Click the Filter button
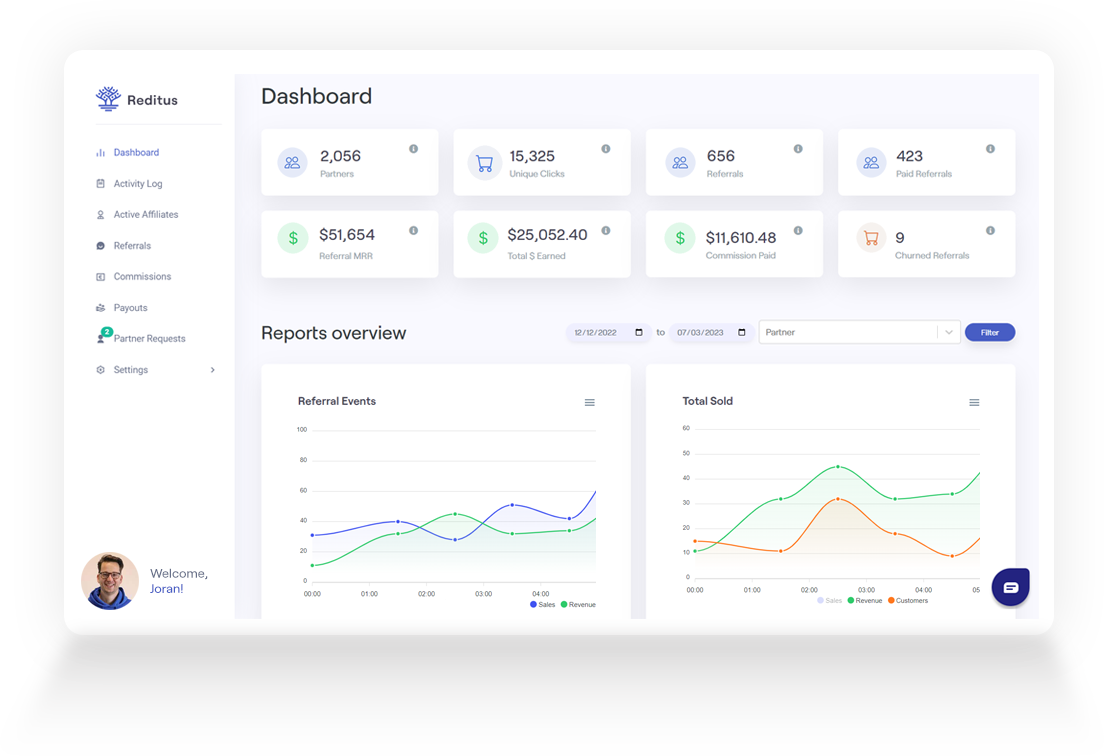 989,332
